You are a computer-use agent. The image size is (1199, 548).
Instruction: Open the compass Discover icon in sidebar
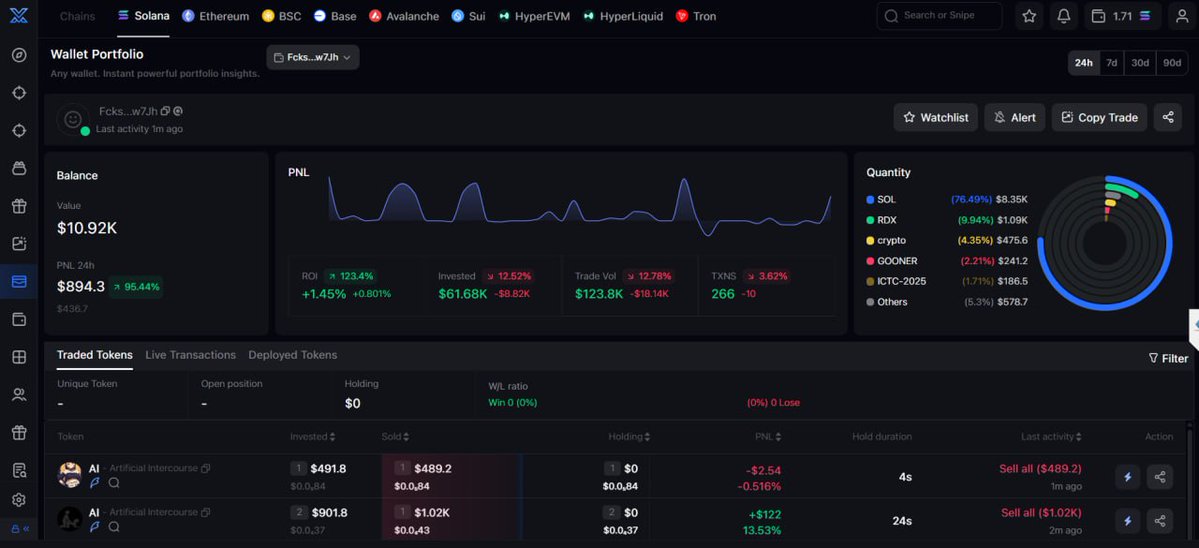19,55
